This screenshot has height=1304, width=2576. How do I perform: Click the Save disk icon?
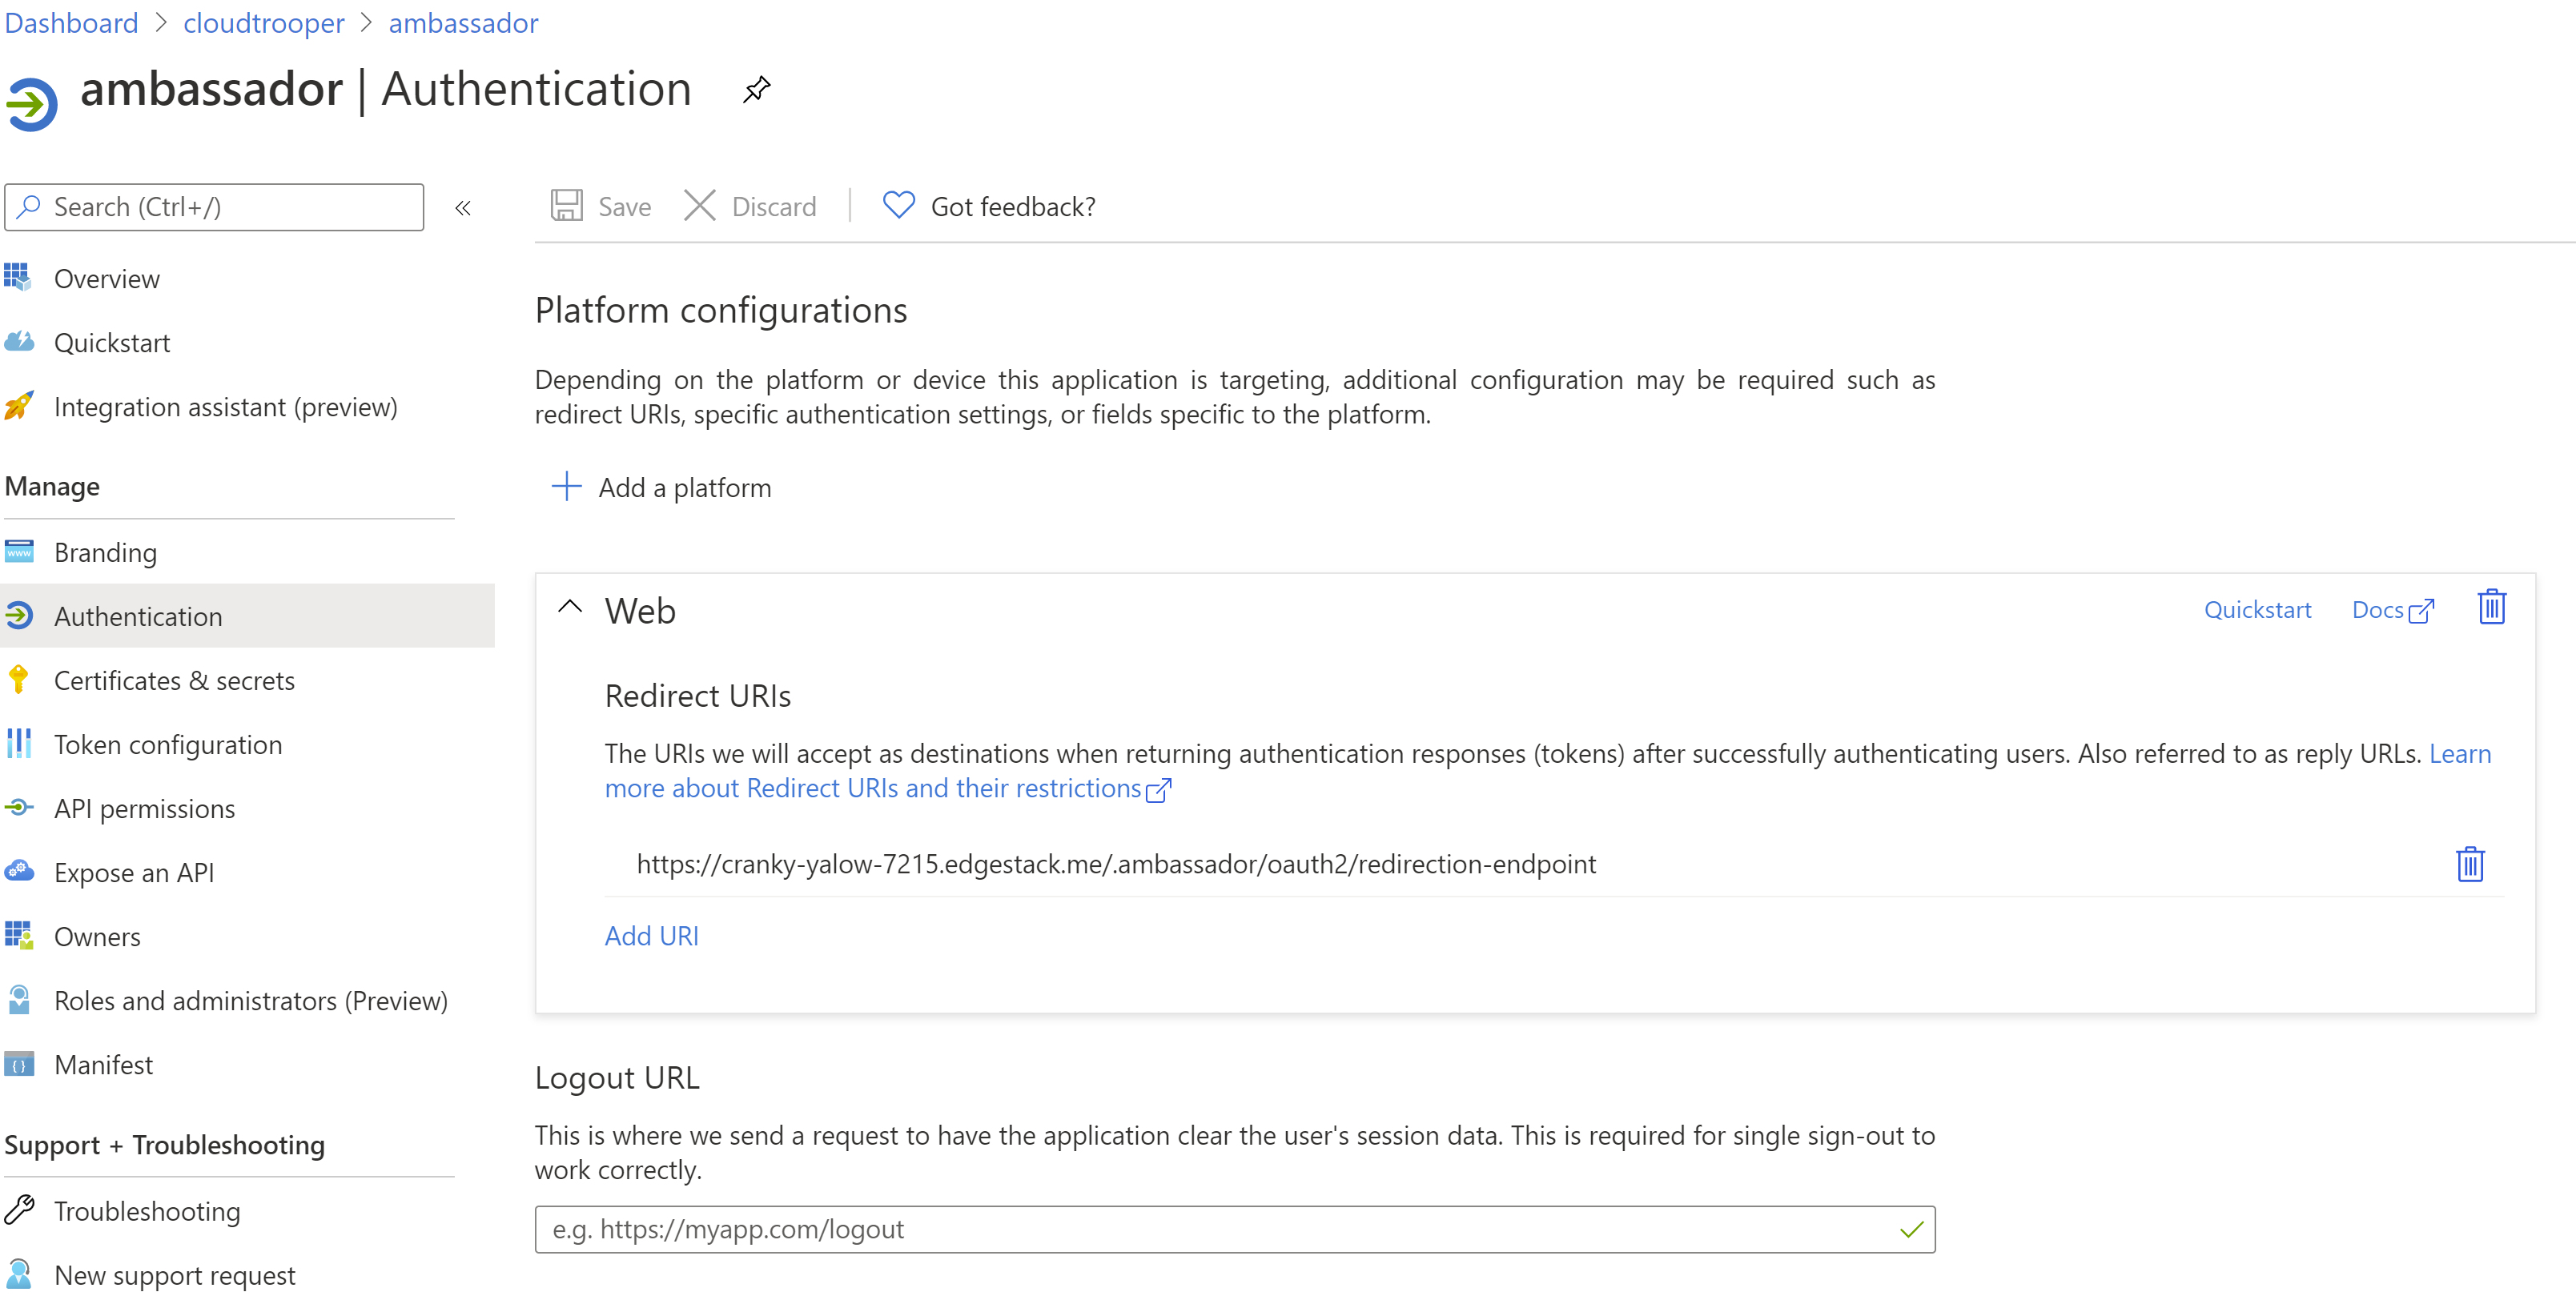[x=567, y=205]
